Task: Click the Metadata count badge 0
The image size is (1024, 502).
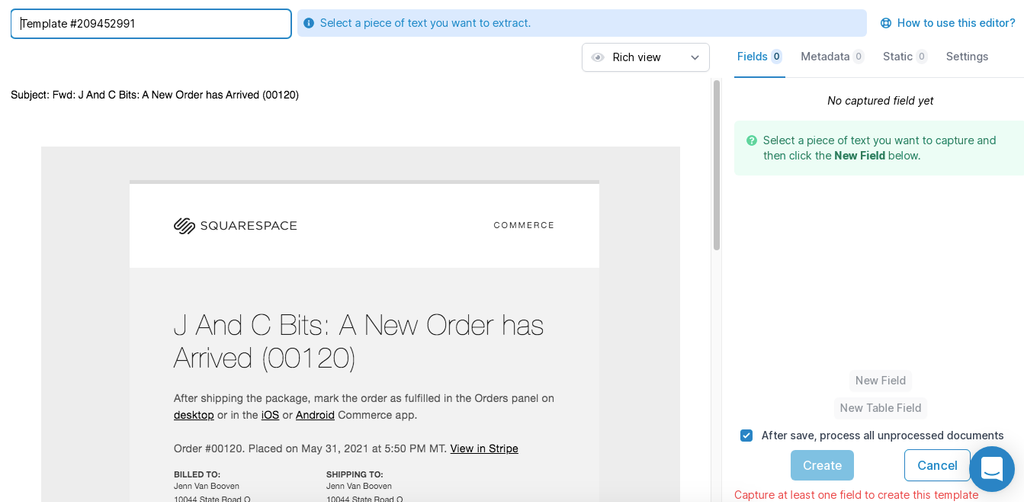Action: pos(858,57)
